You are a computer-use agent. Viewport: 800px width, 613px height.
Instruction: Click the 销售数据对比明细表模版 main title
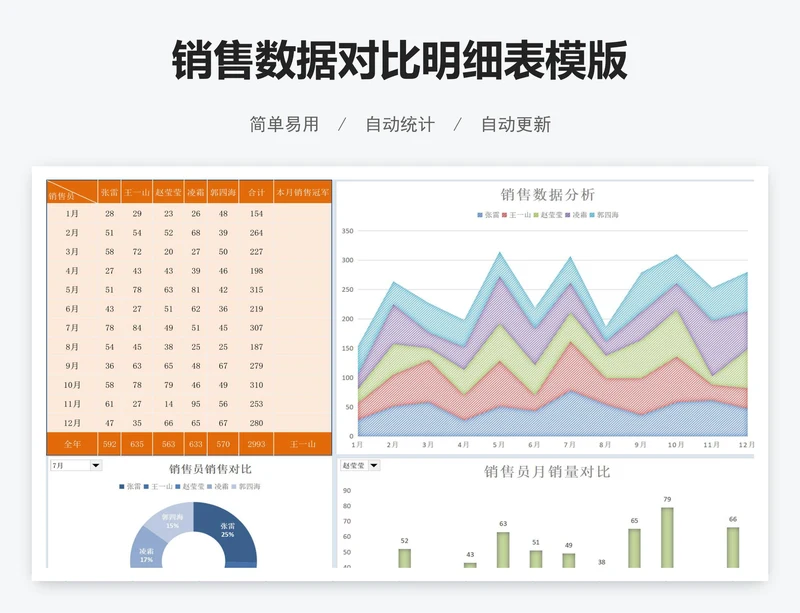(400, 60)
